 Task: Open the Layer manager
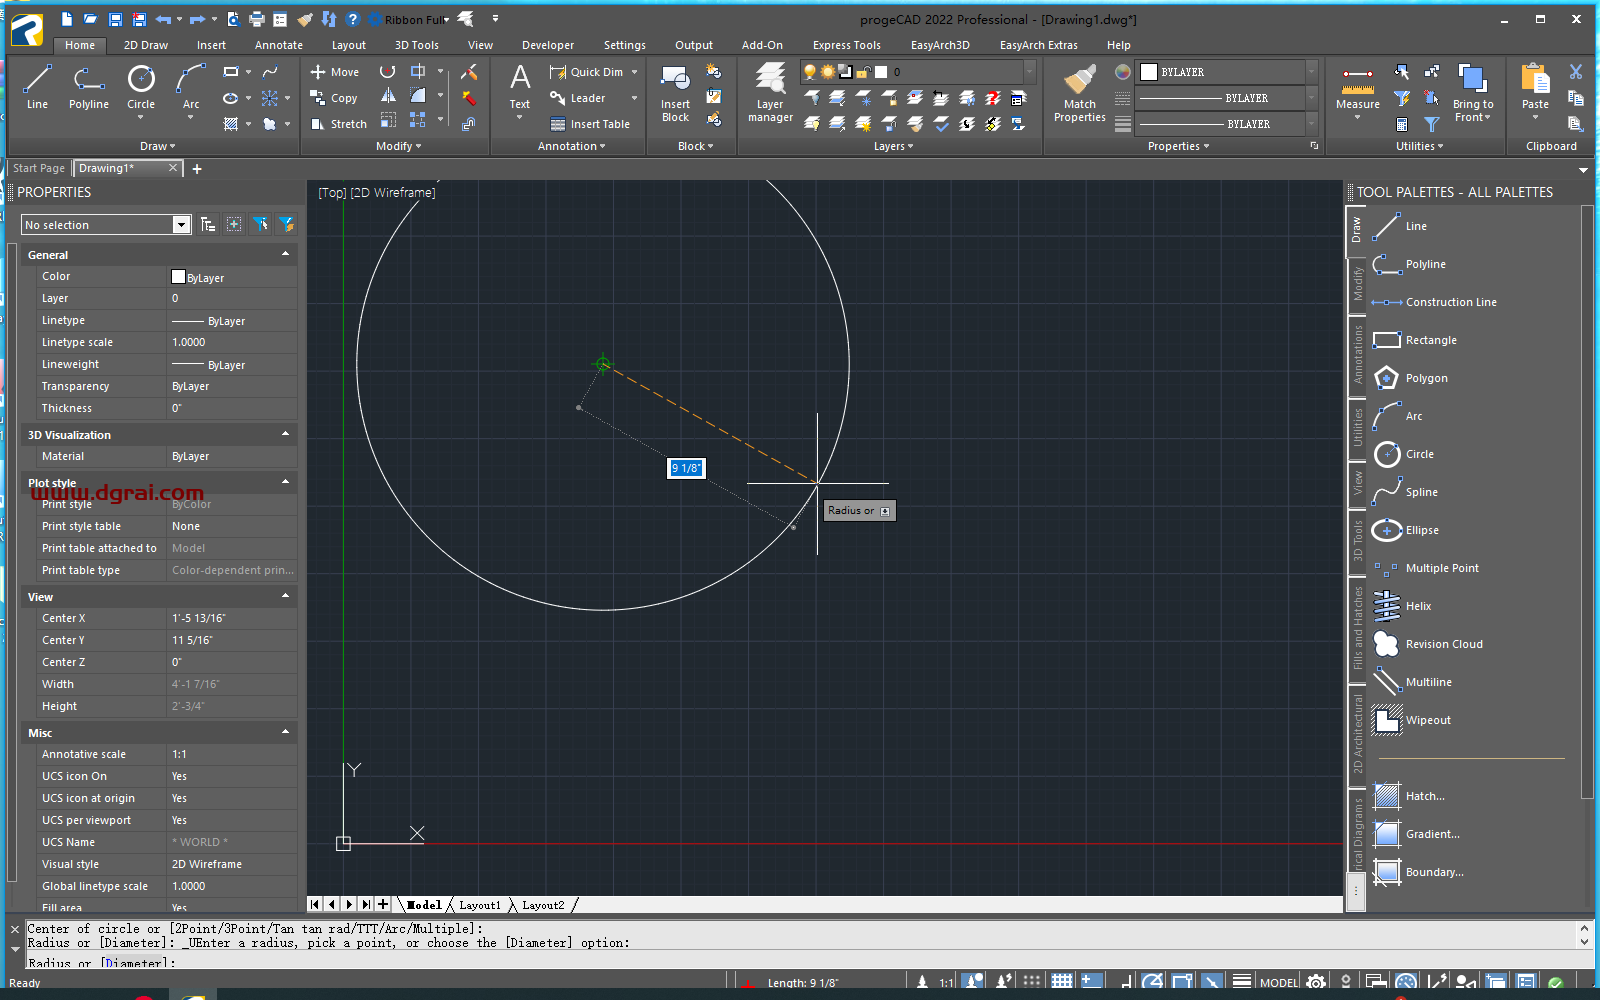[x=770, y=92]
